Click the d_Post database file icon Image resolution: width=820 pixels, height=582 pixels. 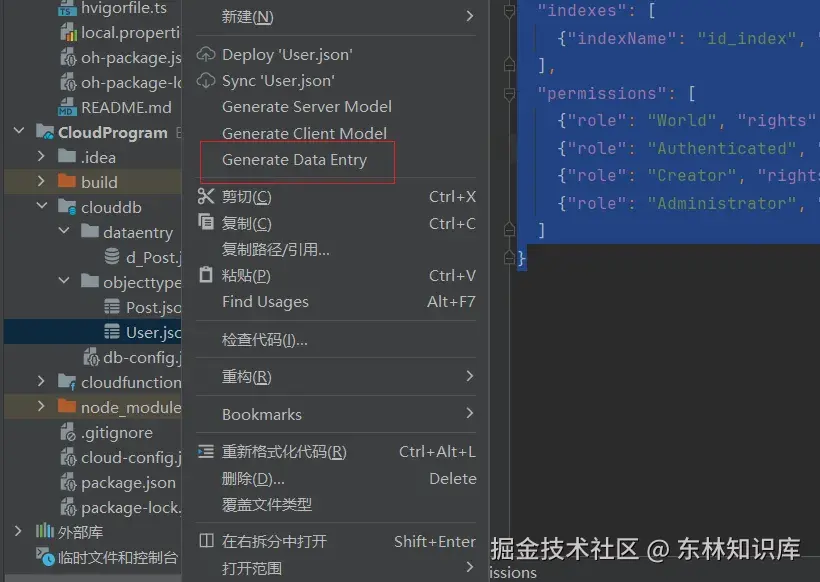(111, 256)
